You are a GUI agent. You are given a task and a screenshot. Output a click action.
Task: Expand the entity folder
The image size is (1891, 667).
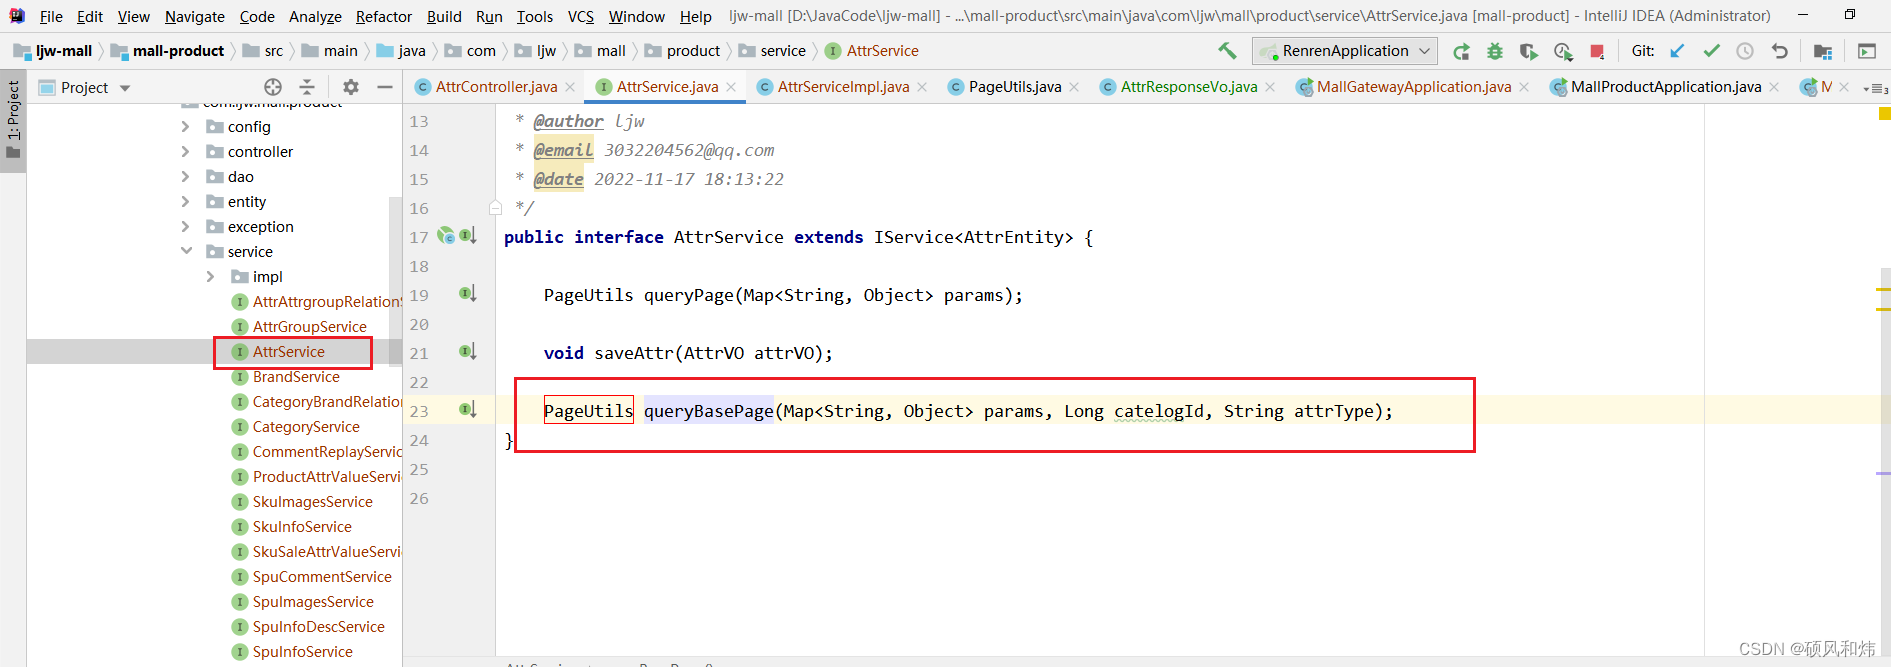186,201
